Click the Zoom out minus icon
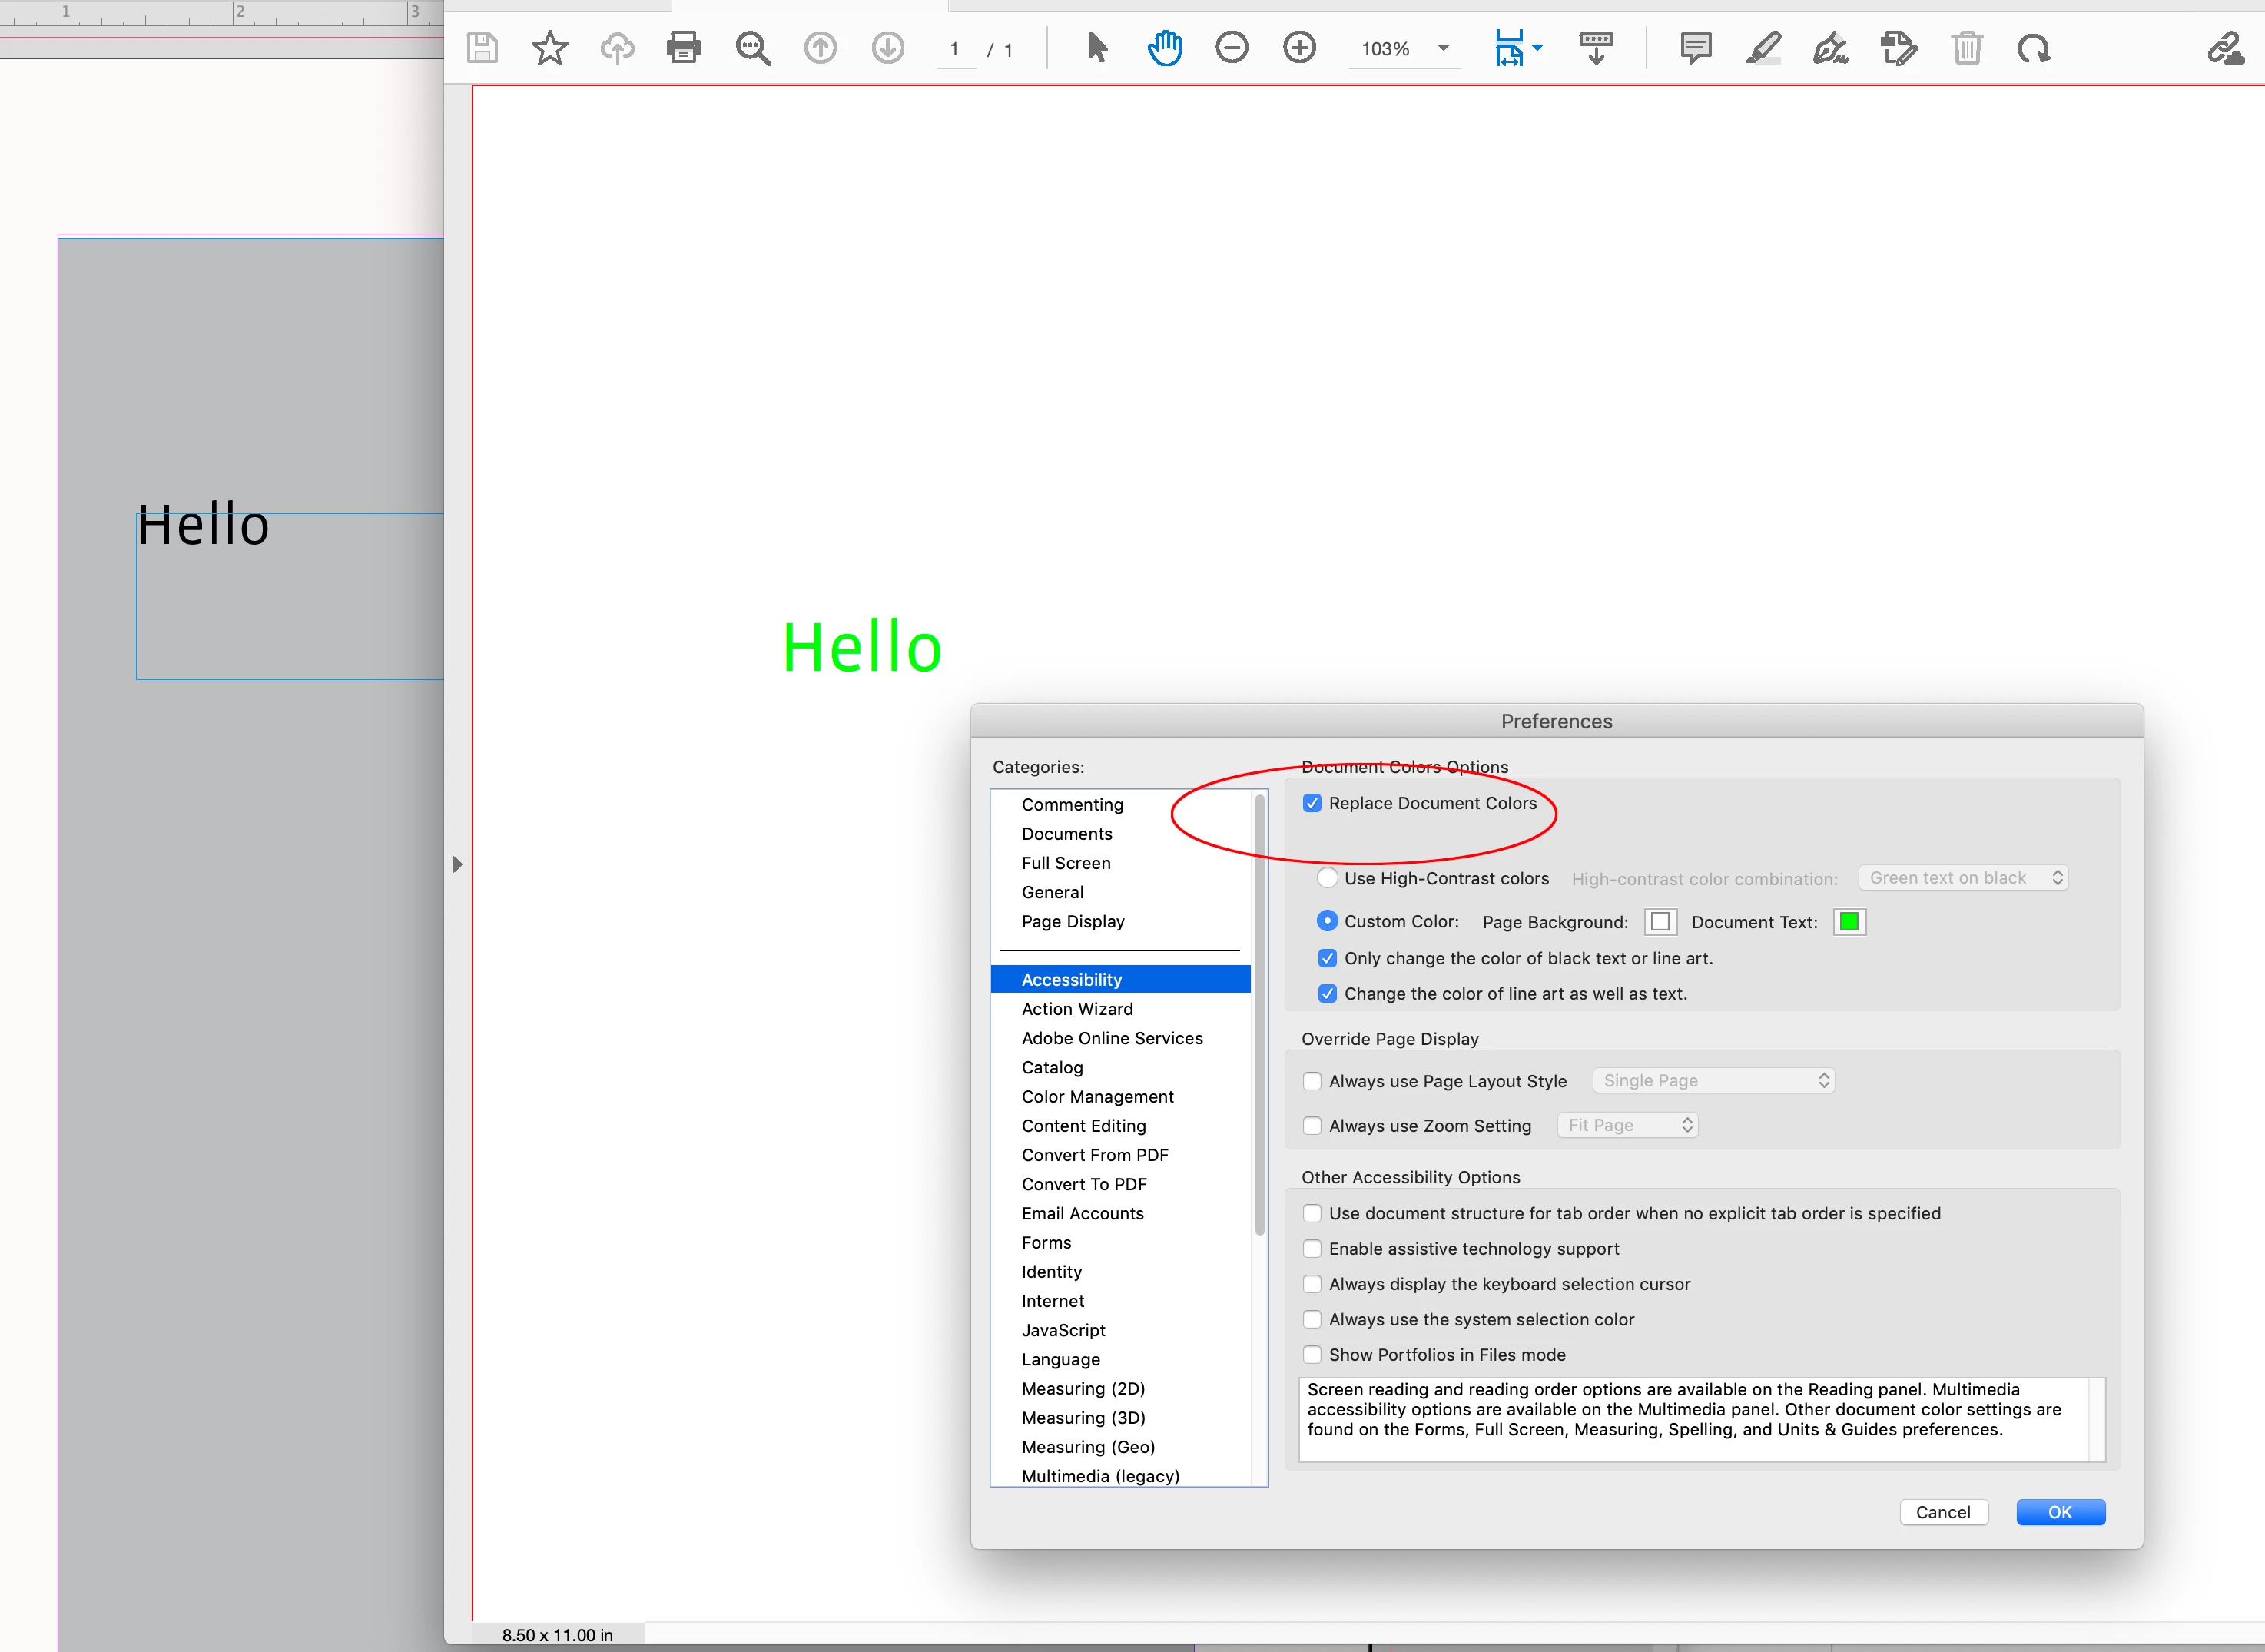2265x1652 pixels. tap(1231, 48)
